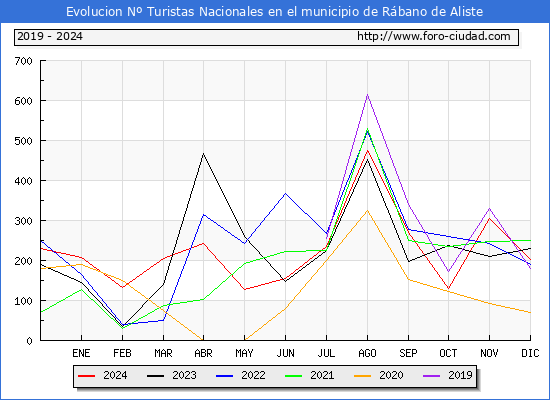Image resolution: width=550 pixels, height=400 pixels.
Task: Click the orange 2020 legend swatch
Action: [x=362, y=376]
